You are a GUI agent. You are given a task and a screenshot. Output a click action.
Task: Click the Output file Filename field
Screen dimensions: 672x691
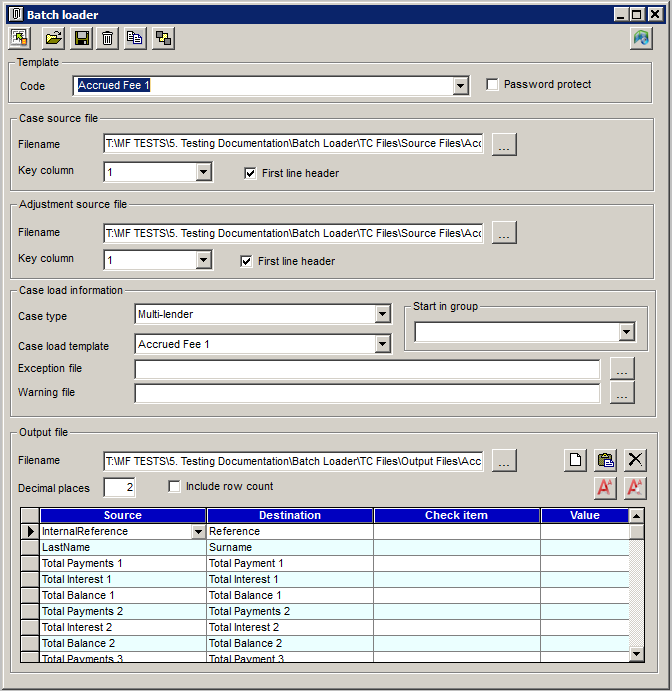[293, 461]
